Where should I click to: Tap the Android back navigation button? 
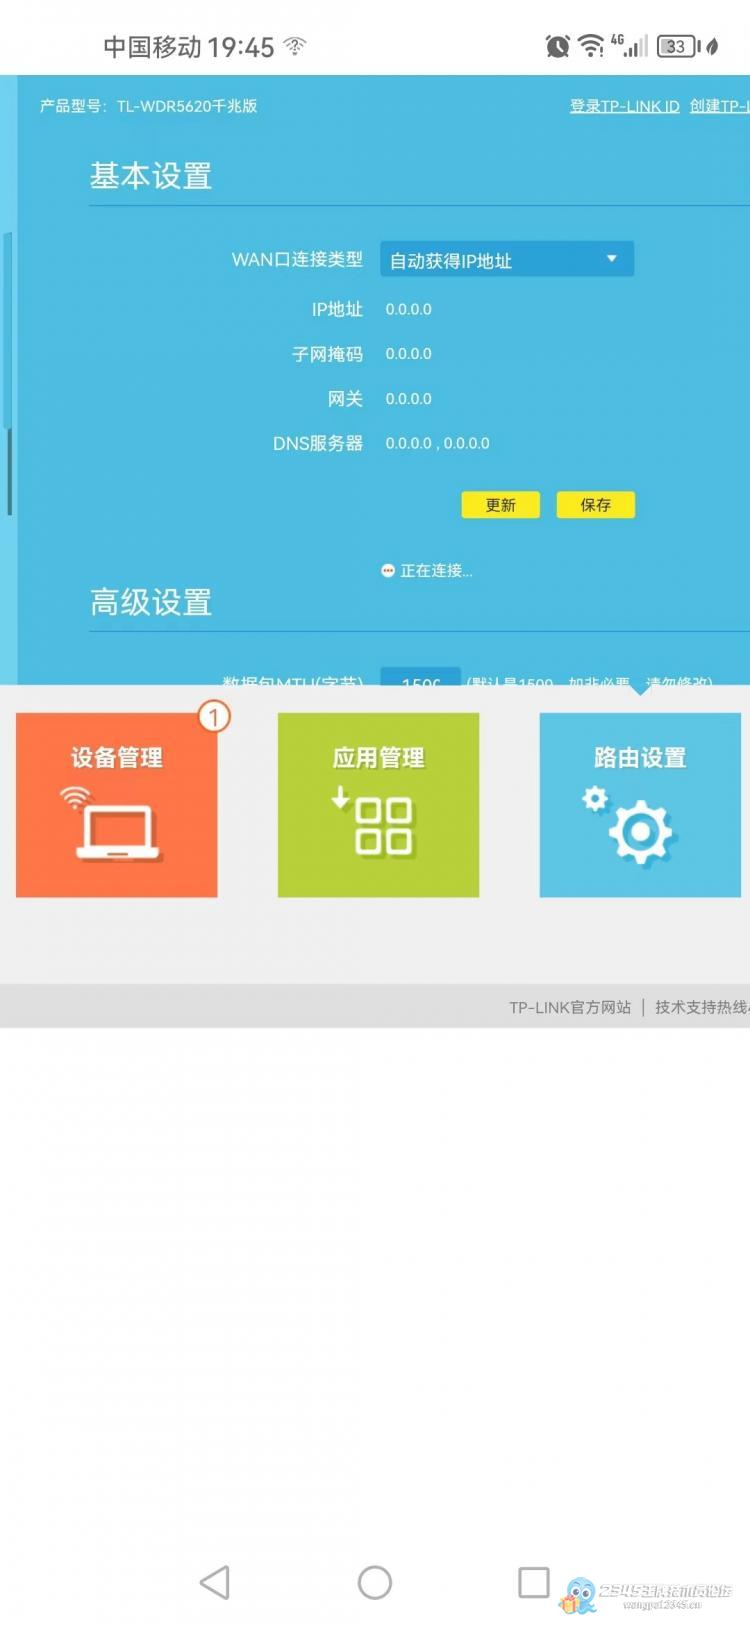coord(214,1582)
